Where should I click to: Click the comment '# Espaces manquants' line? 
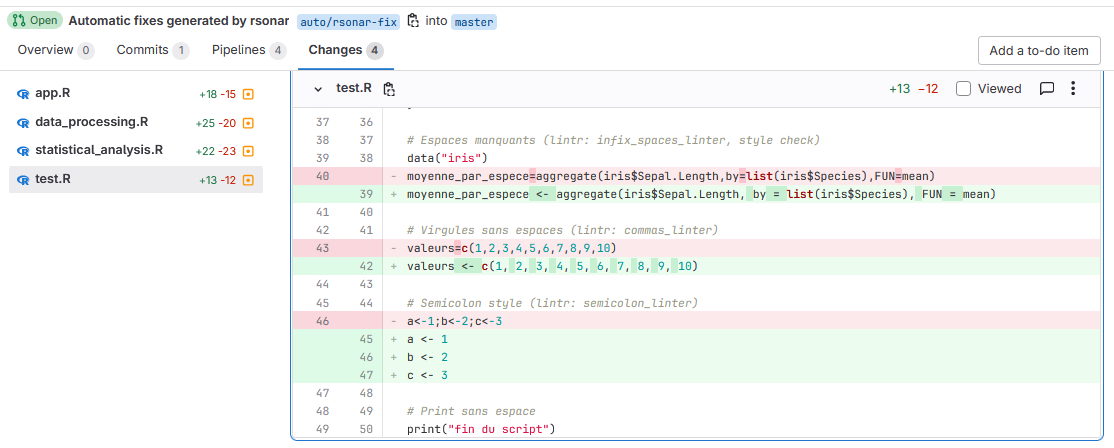click(614, 141)
